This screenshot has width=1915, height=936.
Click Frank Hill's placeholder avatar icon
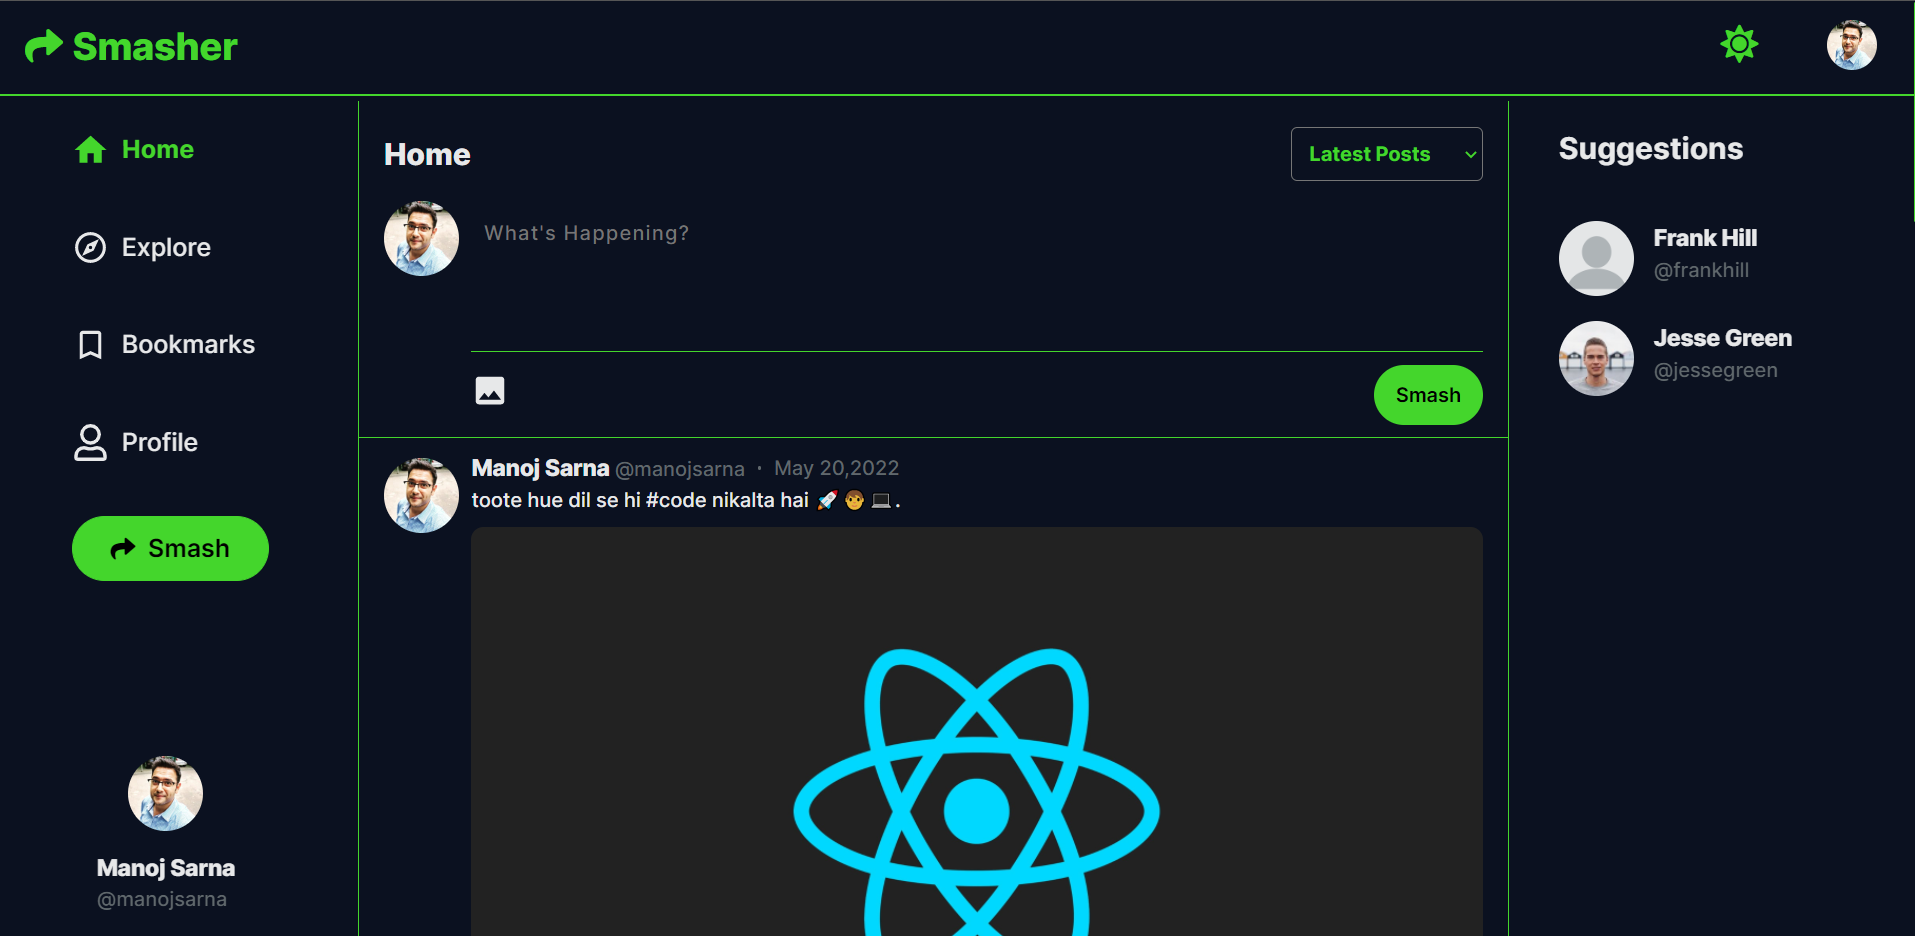coord(1596,258)
